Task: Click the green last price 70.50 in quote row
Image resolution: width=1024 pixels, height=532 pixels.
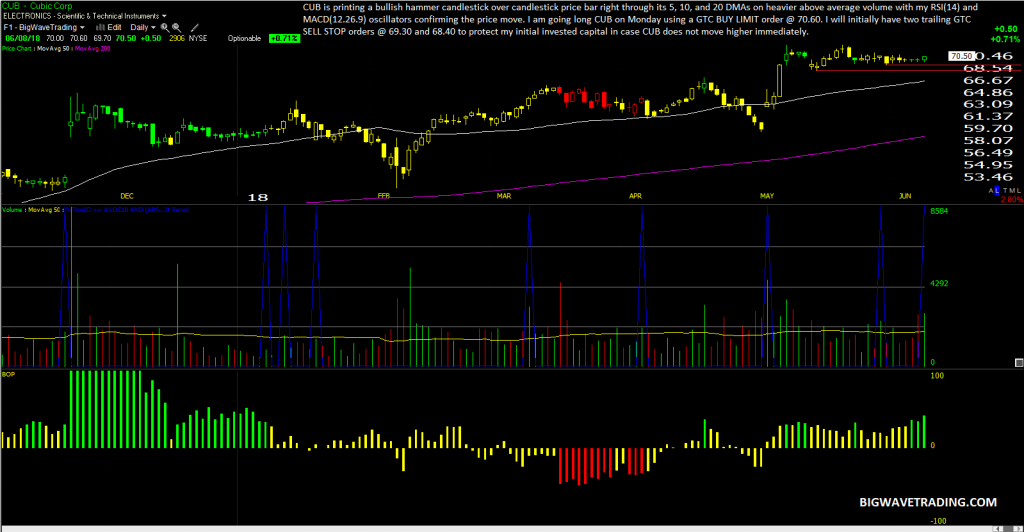Action: point(126,39)
